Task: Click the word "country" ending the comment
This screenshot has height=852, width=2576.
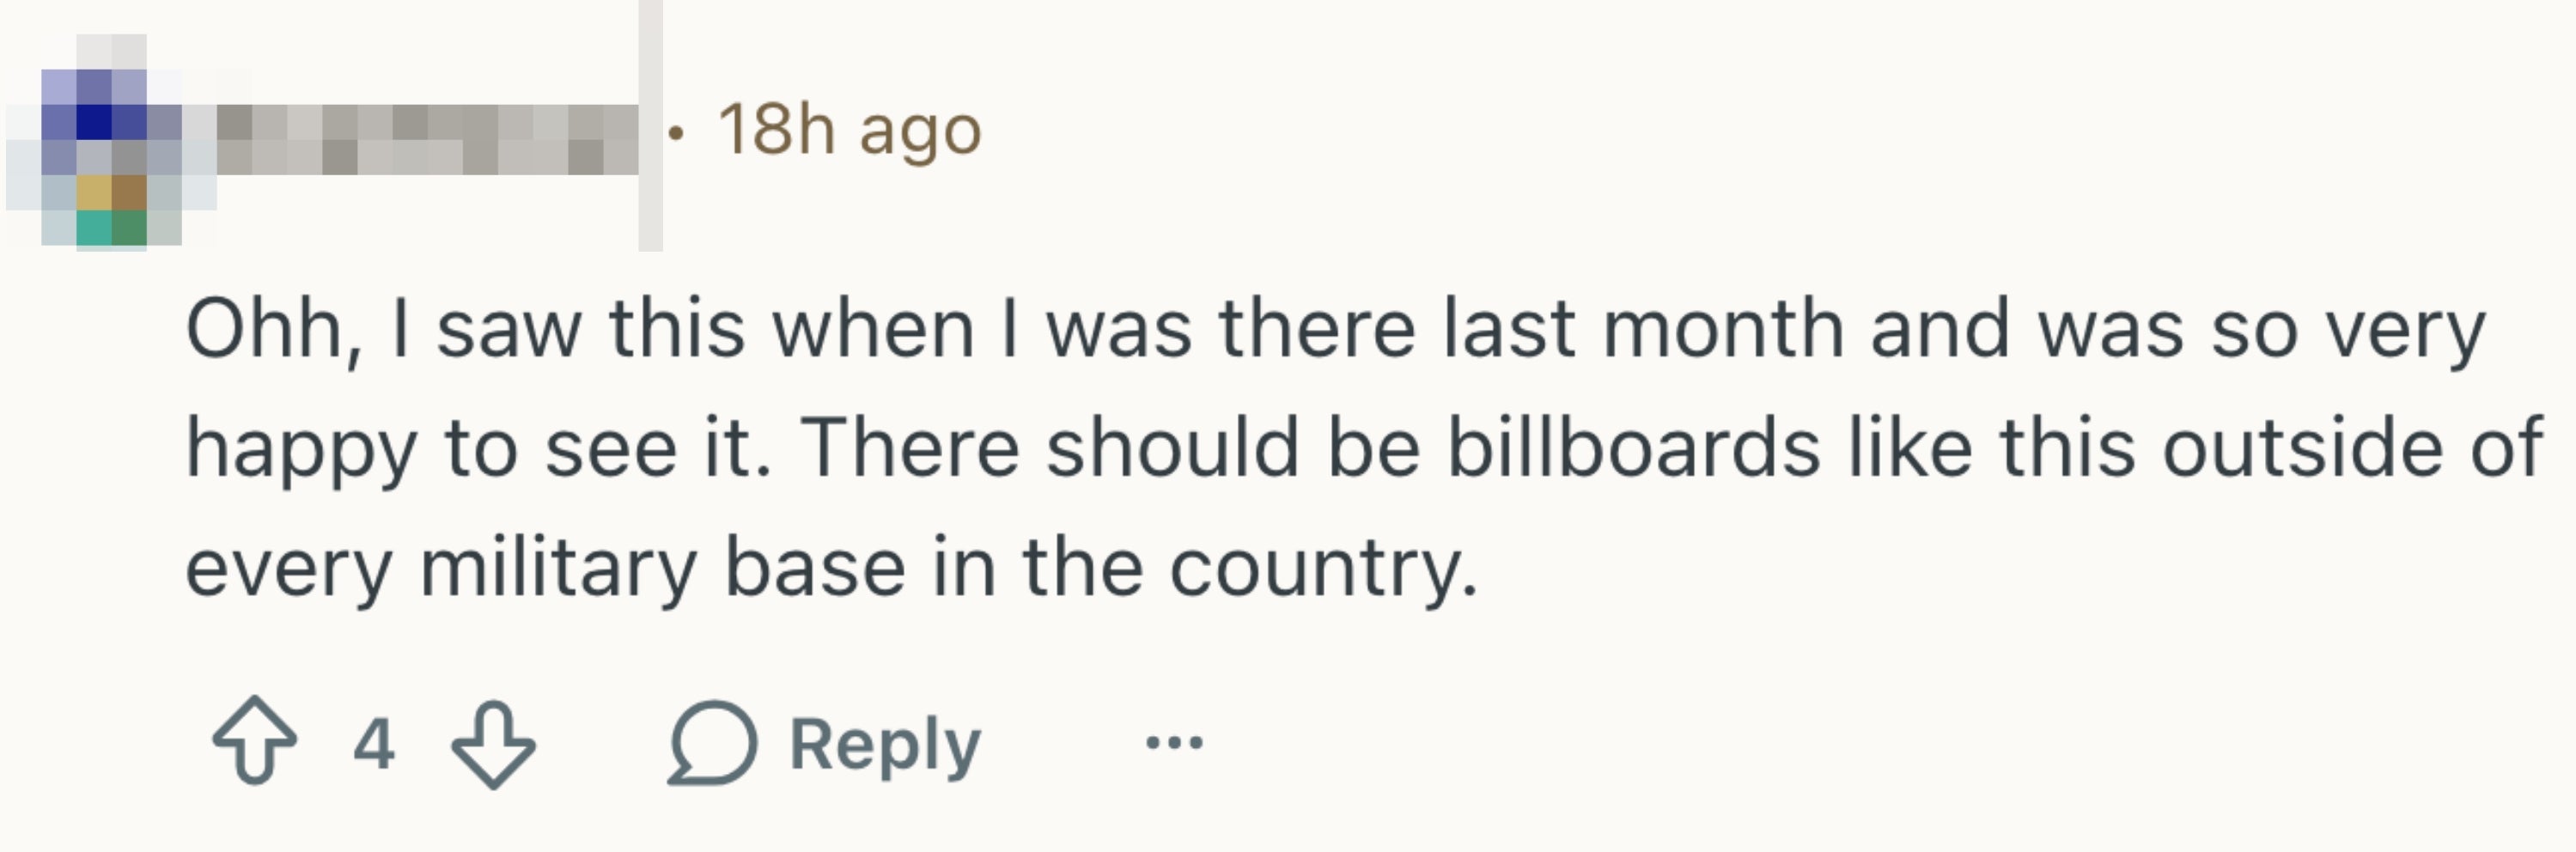Action: (1322, 569)
